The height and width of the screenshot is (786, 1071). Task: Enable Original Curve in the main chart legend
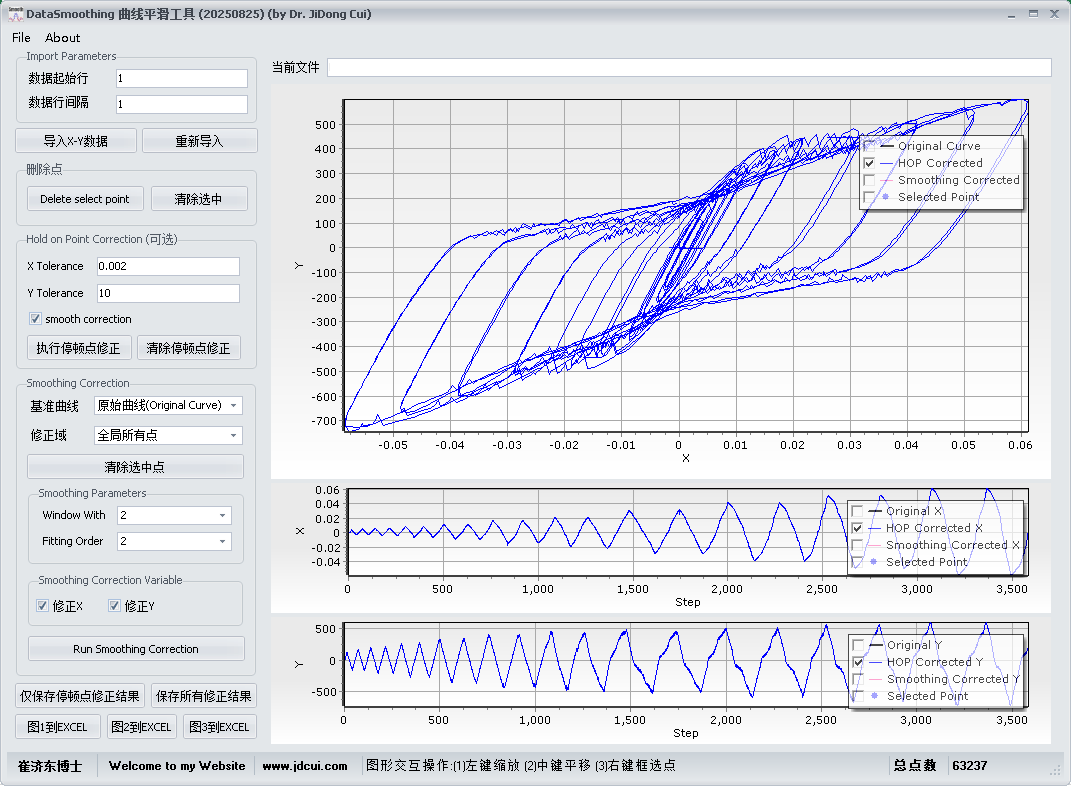click(869, 146)
